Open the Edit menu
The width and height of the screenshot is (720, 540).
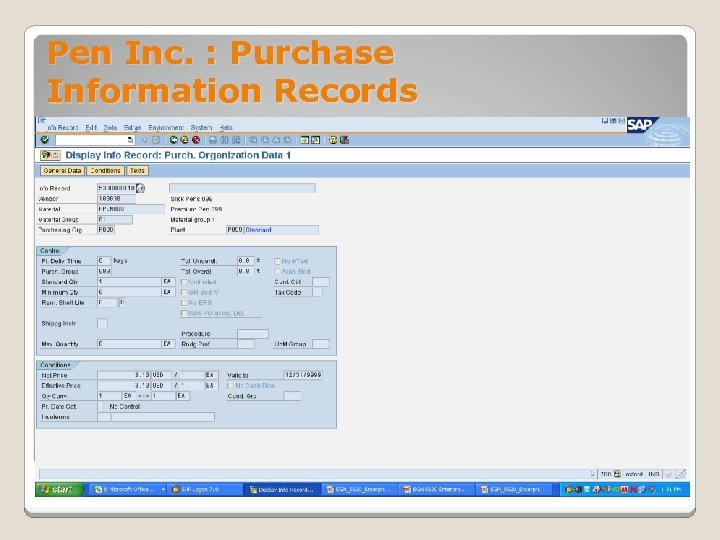[91, 128]
